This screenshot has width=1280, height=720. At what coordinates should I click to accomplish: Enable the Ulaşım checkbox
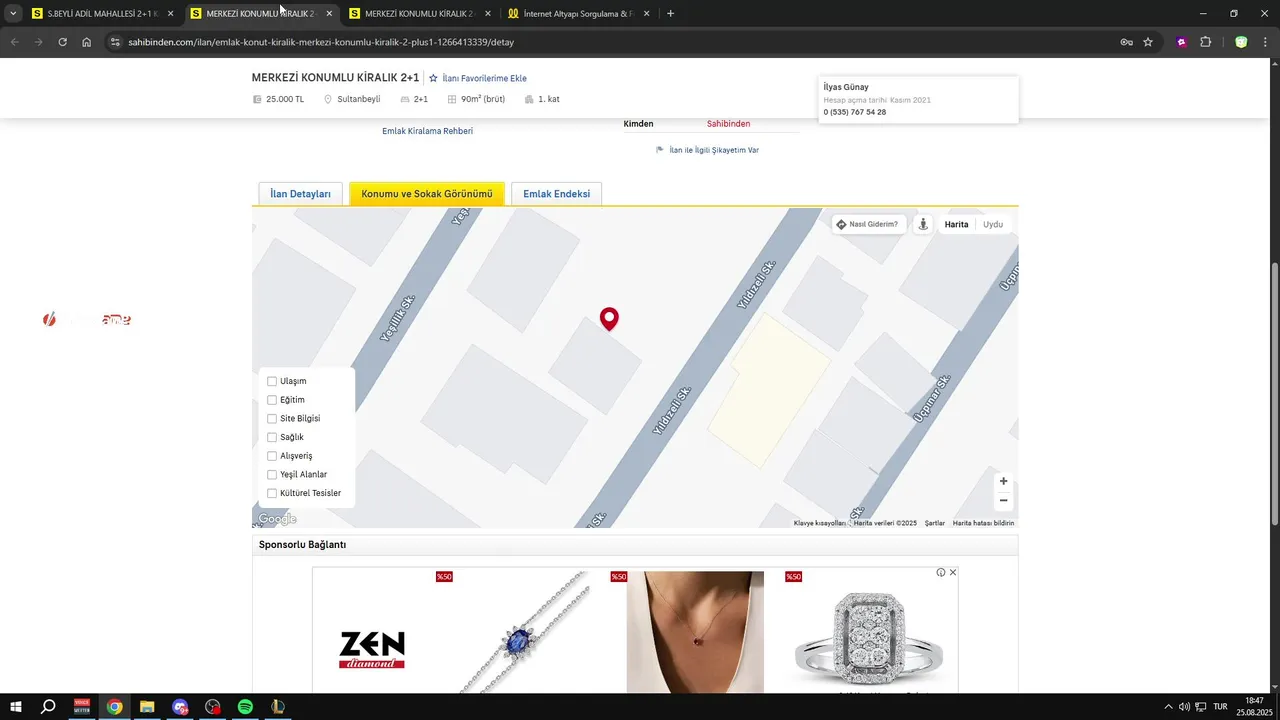pos(272,381)
